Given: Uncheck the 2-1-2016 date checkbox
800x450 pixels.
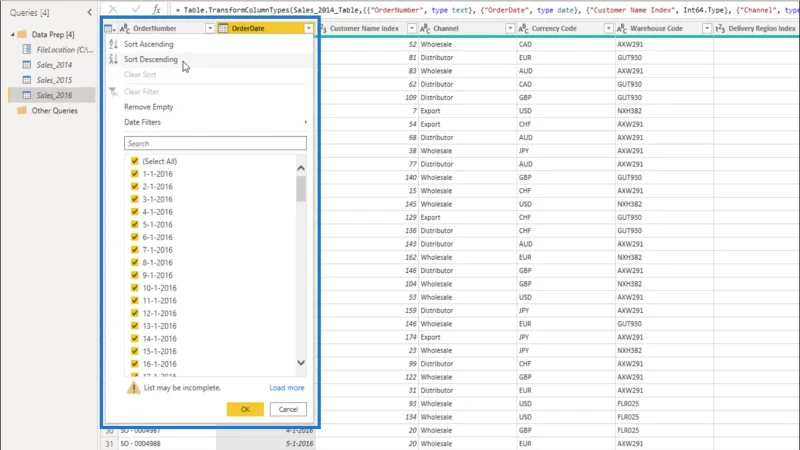Looking at the screenshot, I should [135, 186].
